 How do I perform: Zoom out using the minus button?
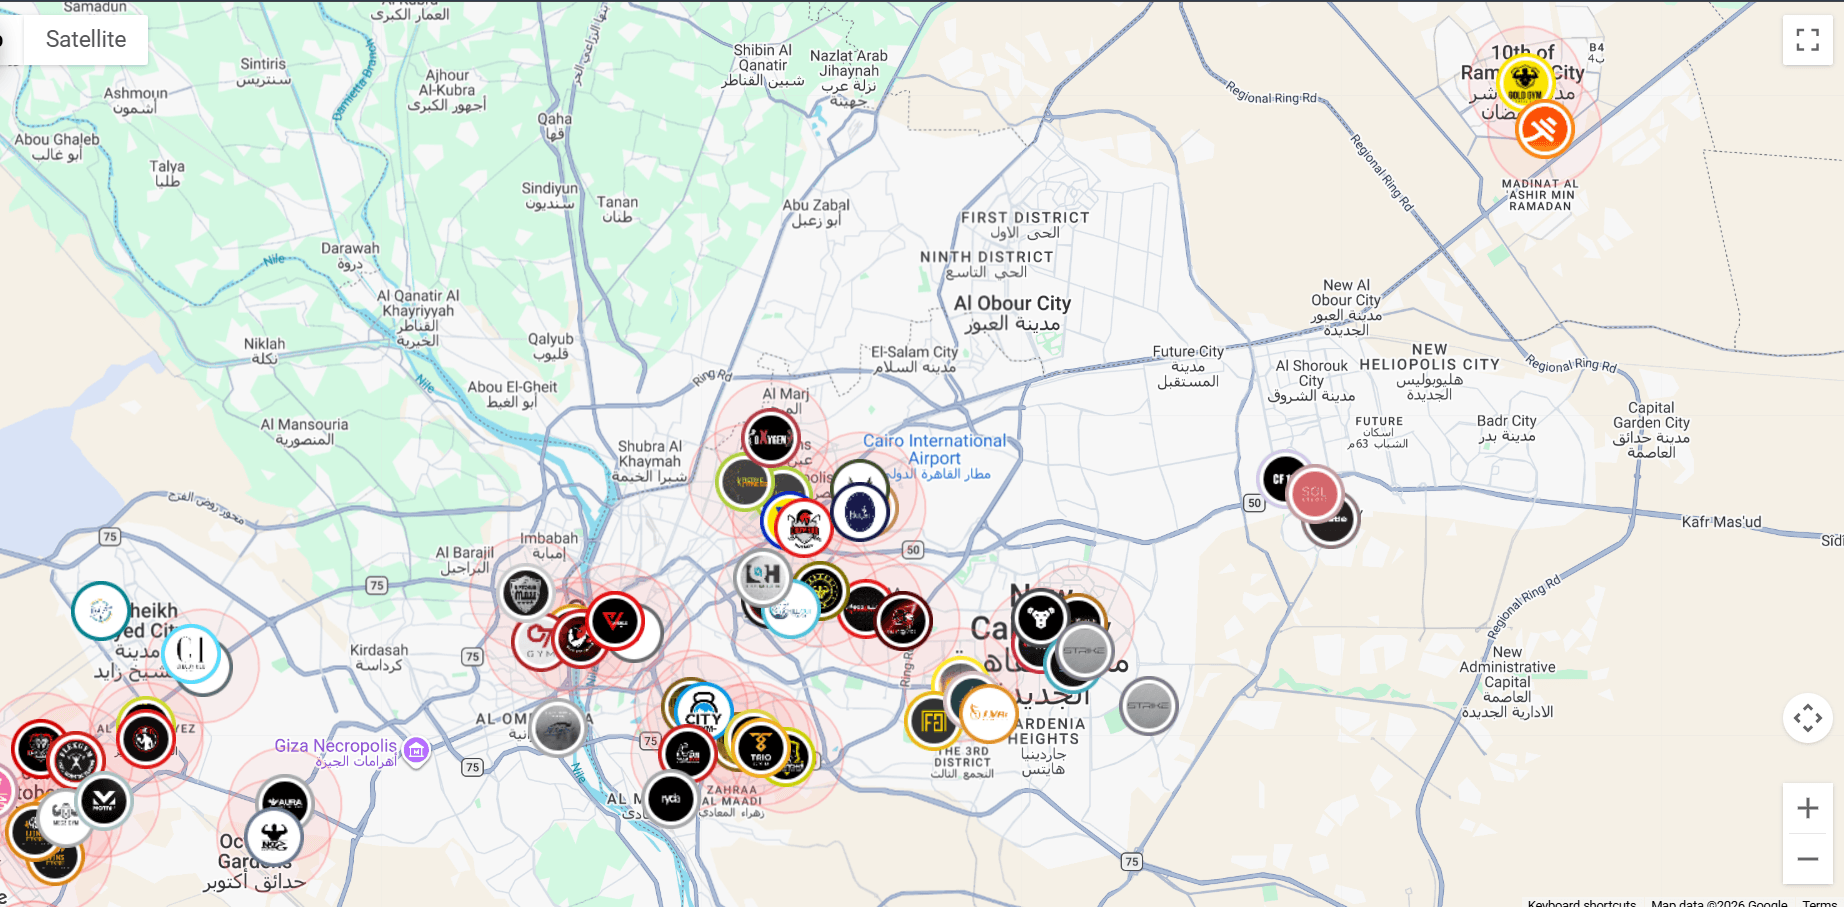tap(1807, 859)
